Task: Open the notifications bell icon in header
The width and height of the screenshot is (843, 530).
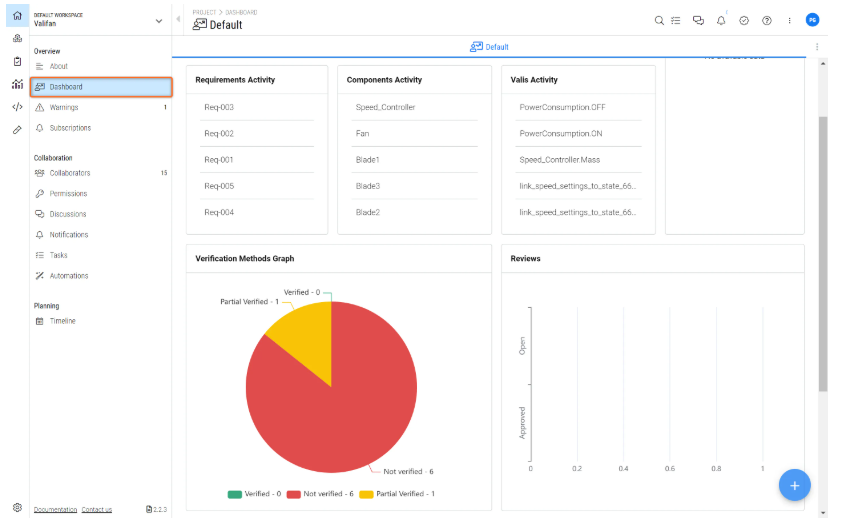Action: (x=721, y=20)
